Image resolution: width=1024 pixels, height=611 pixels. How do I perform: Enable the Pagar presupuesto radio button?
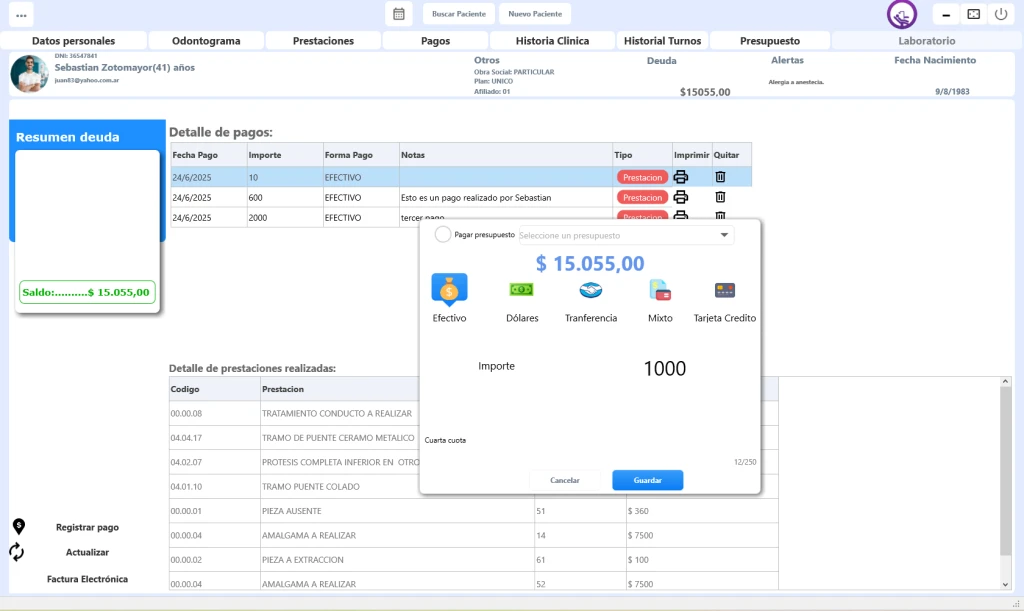tap(443, 235)
